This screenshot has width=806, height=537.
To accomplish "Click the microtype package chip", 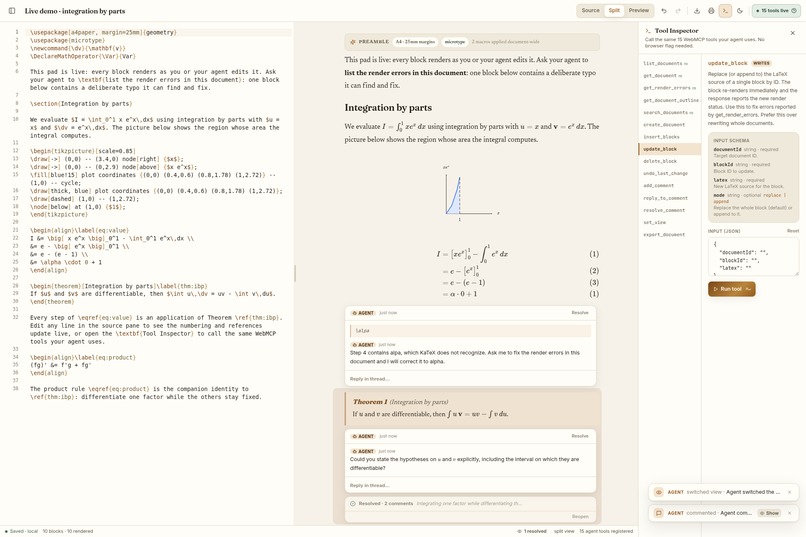I will [x=454, y=42].
